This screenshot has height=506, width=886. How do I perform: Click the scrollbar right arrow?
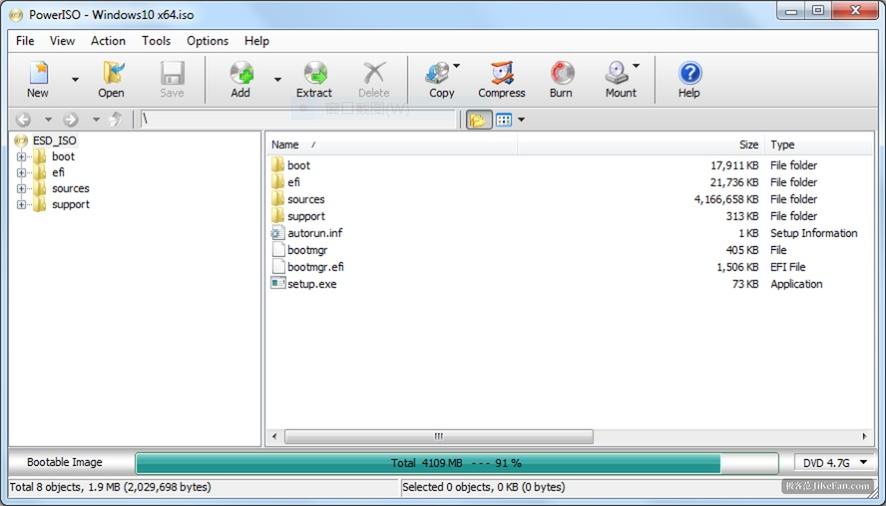click(x=864, y=436)
